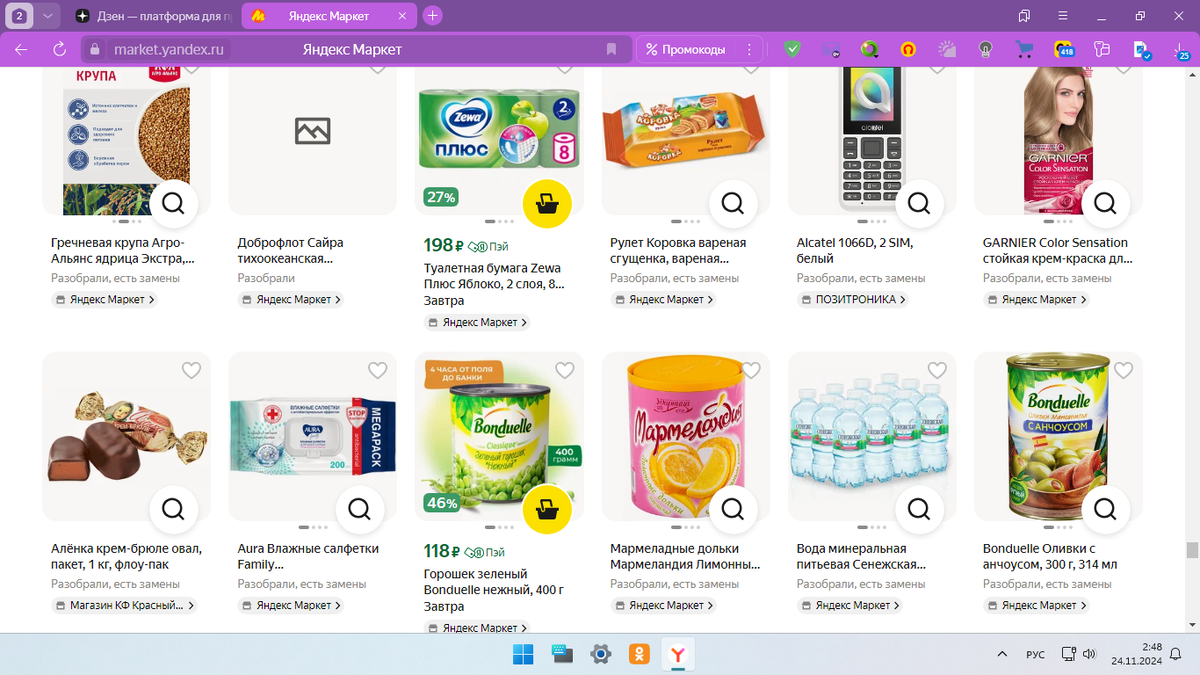The image size is (1200, 675).
Task: Open Яндекс Маркет seller under Добрoфлот Сайра
Action: click(x=291, y=299)
